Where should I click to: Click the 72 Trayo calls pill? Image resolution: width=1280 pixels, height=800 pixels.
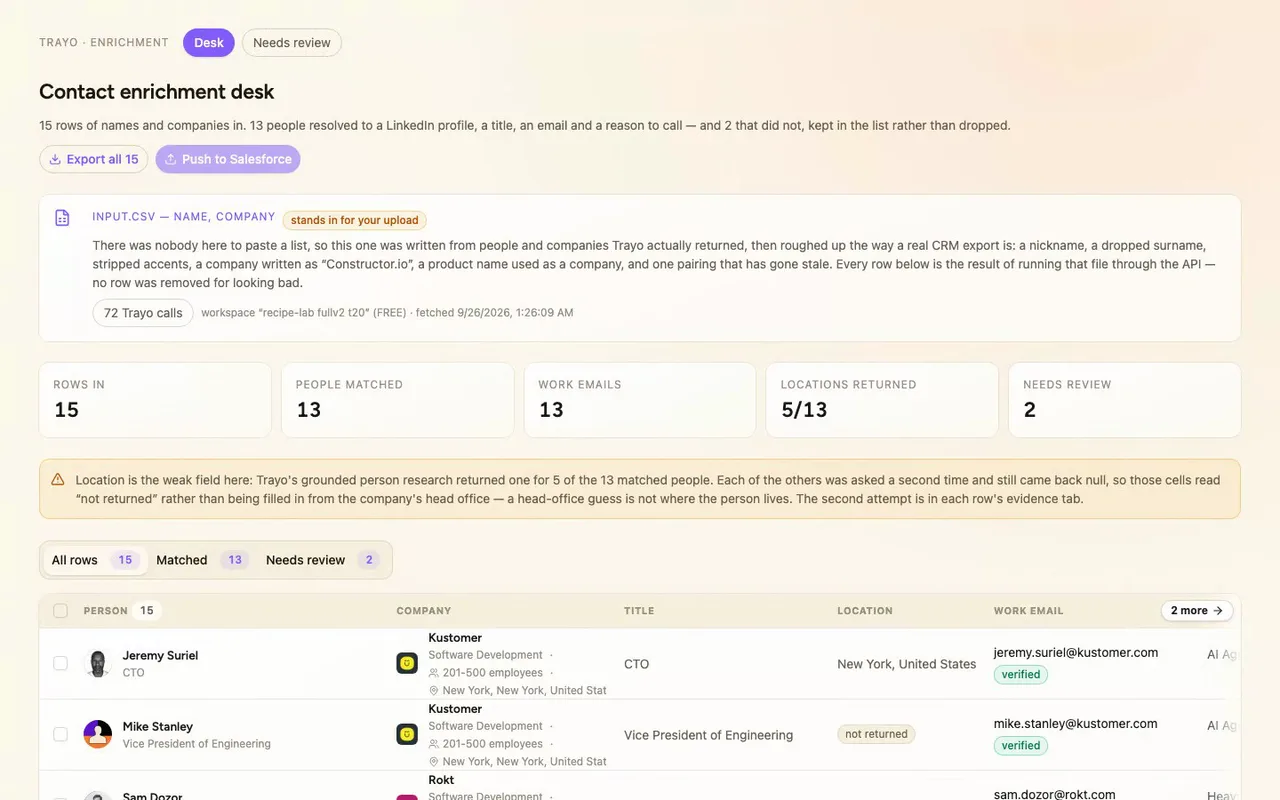point(143,313)
